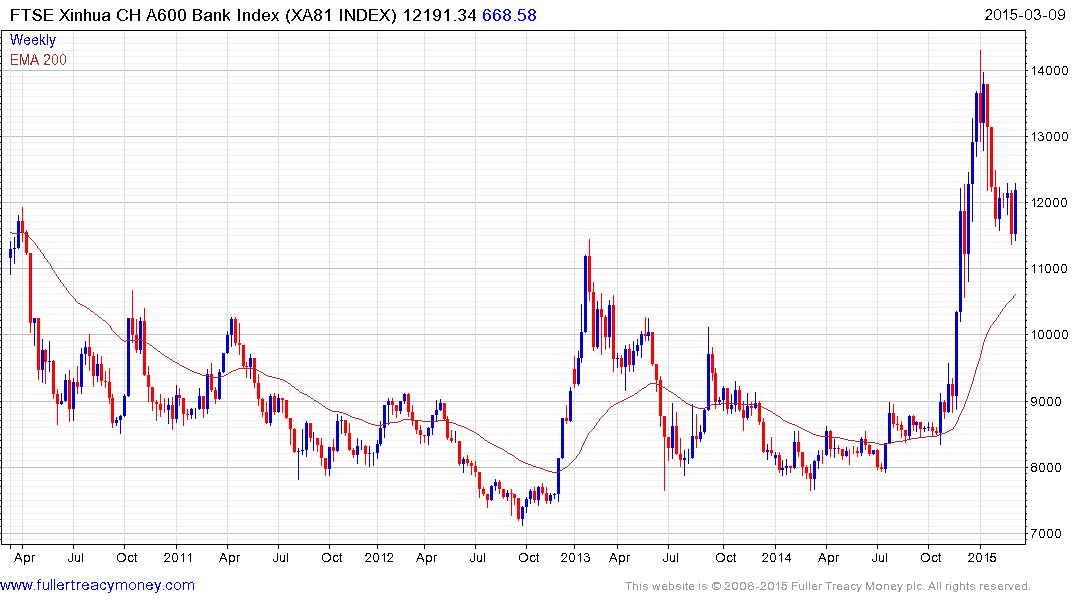The height and width of the screenshot is (600, 1075).
Task: Open the www.fullertreacymoney.com link
Action: pos(97,585)
